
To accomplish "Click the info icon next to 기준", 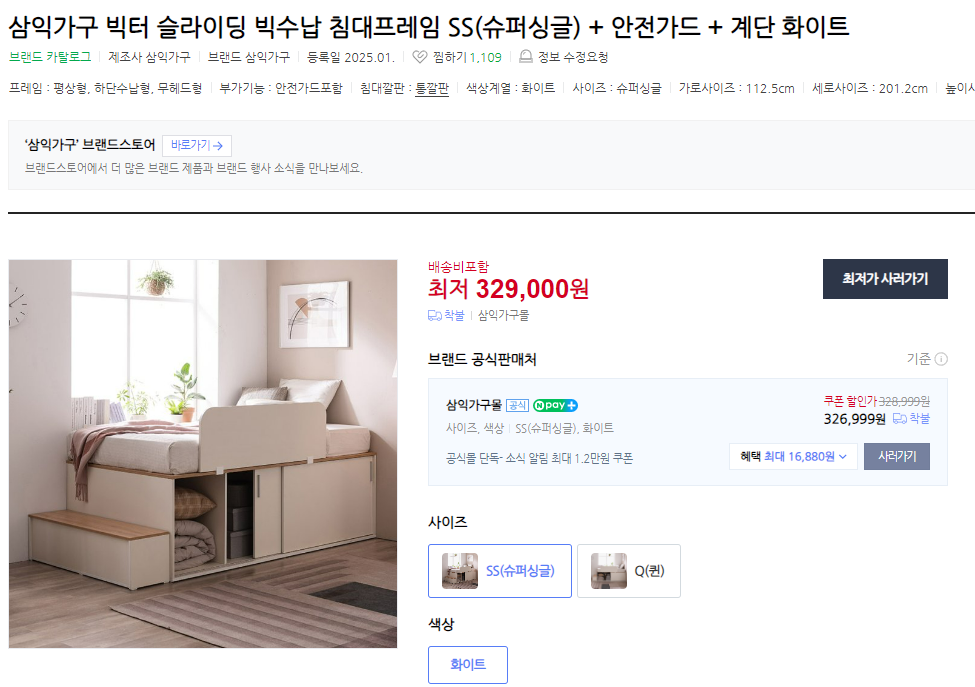I will click(x=941, y=359).
